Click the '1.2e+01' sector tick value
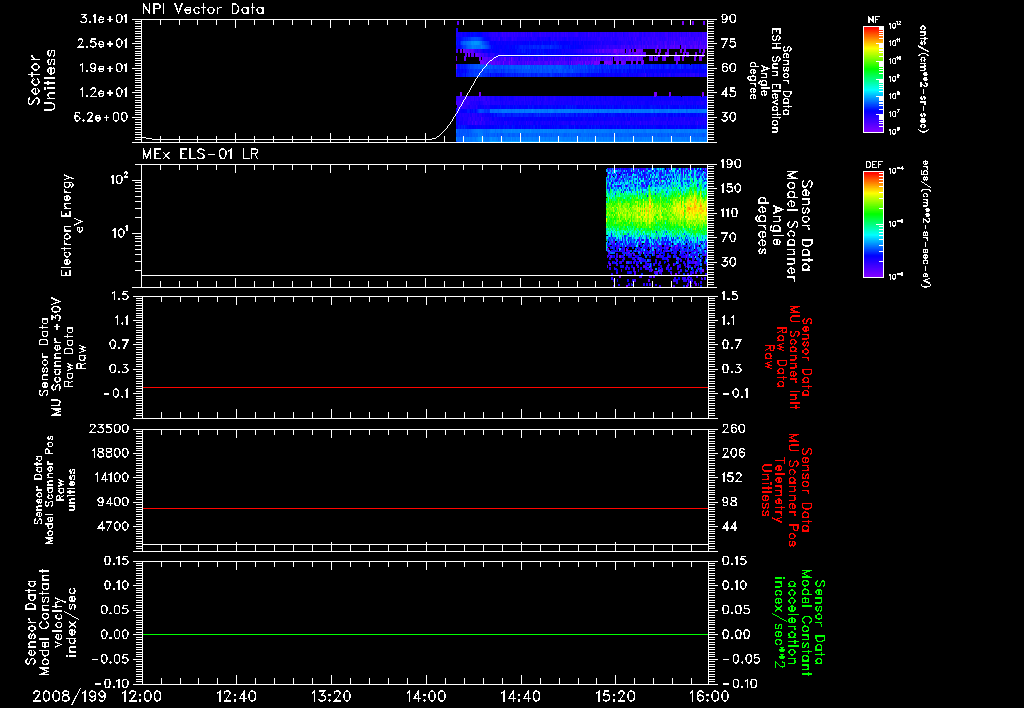This screenshot has height=708, width=1024. [104, 93]
